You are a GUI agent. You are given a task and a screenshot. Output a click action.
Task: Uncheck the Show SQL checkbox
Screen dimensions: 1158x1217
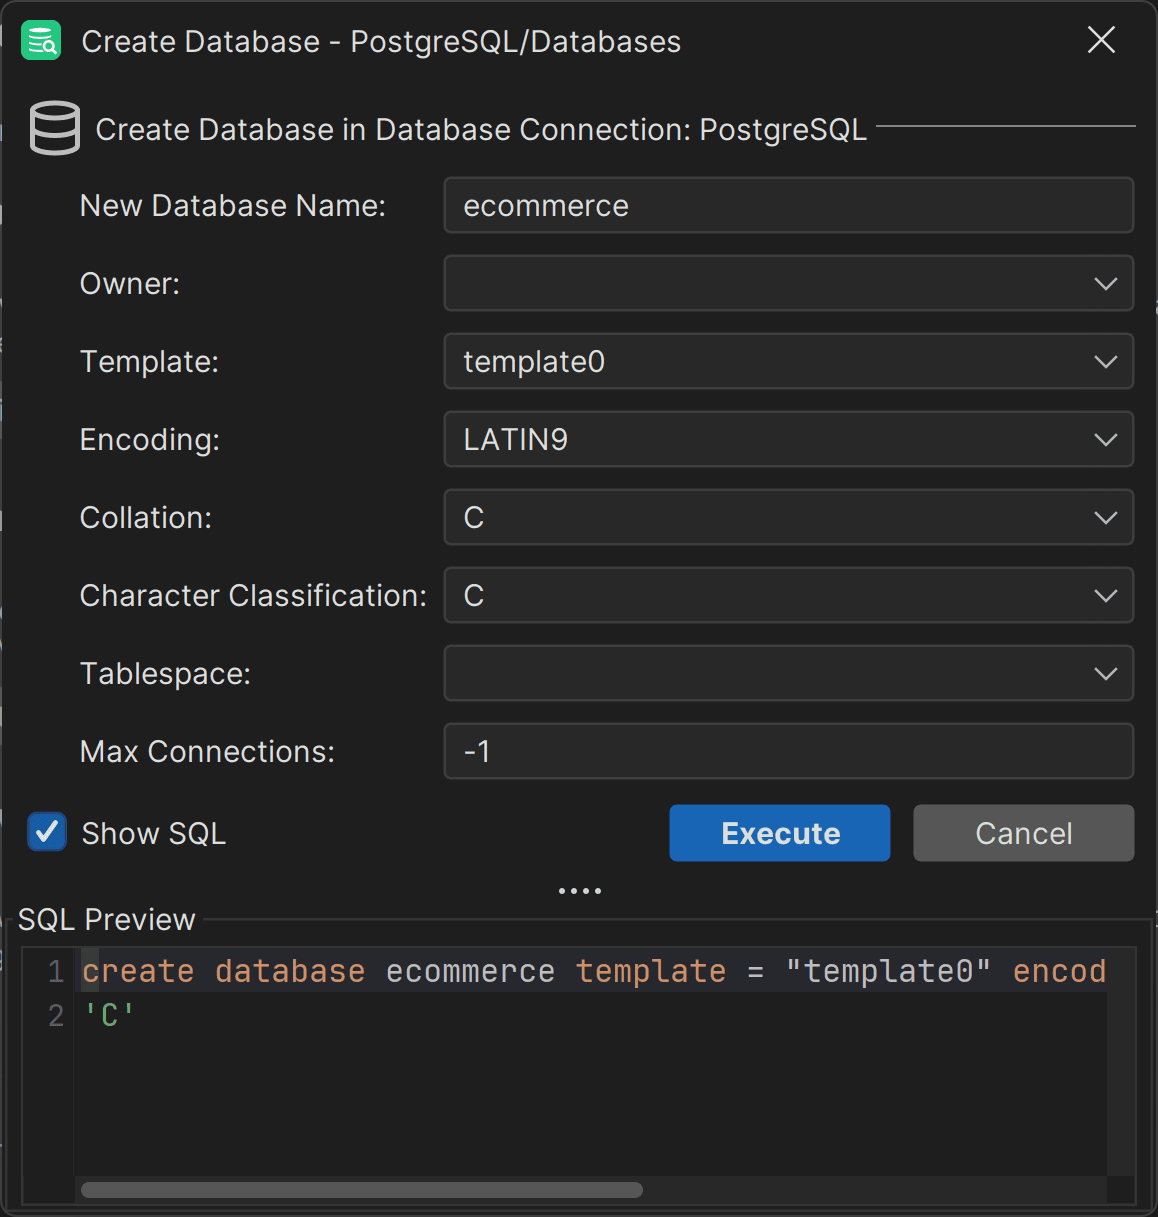[x=46, y=832]
